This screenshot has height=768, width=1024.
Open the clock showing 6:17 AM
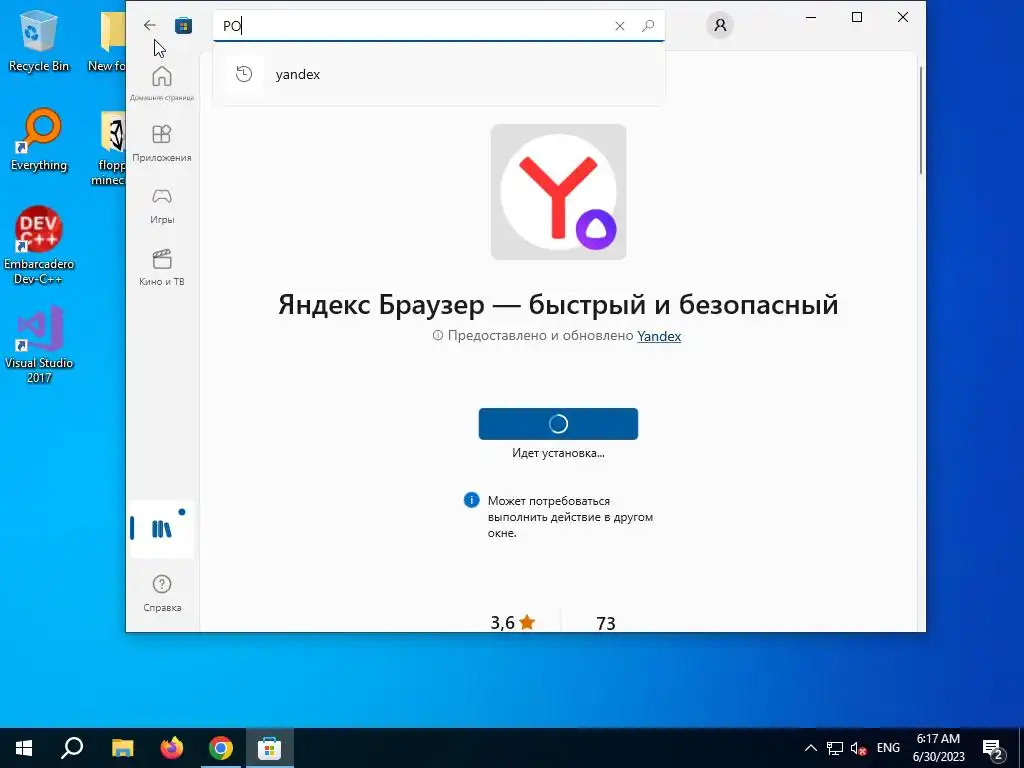[x=938, y=748]
